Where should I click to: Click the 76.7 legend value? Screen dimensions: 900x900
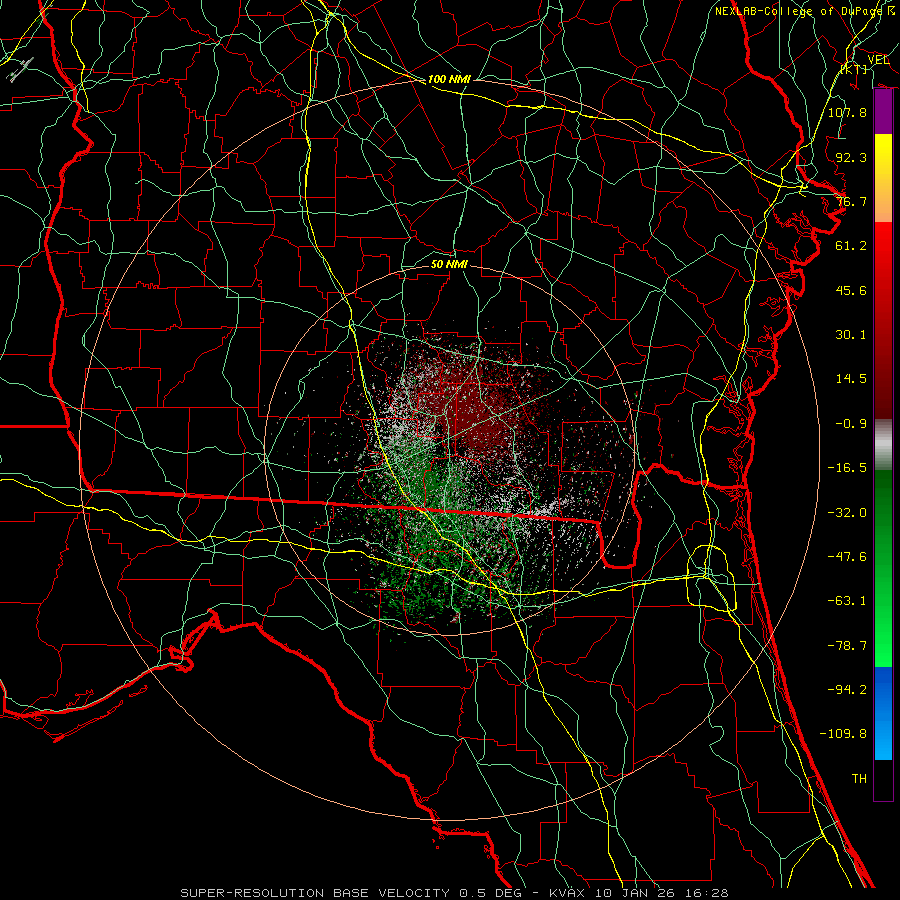[851, 201]
